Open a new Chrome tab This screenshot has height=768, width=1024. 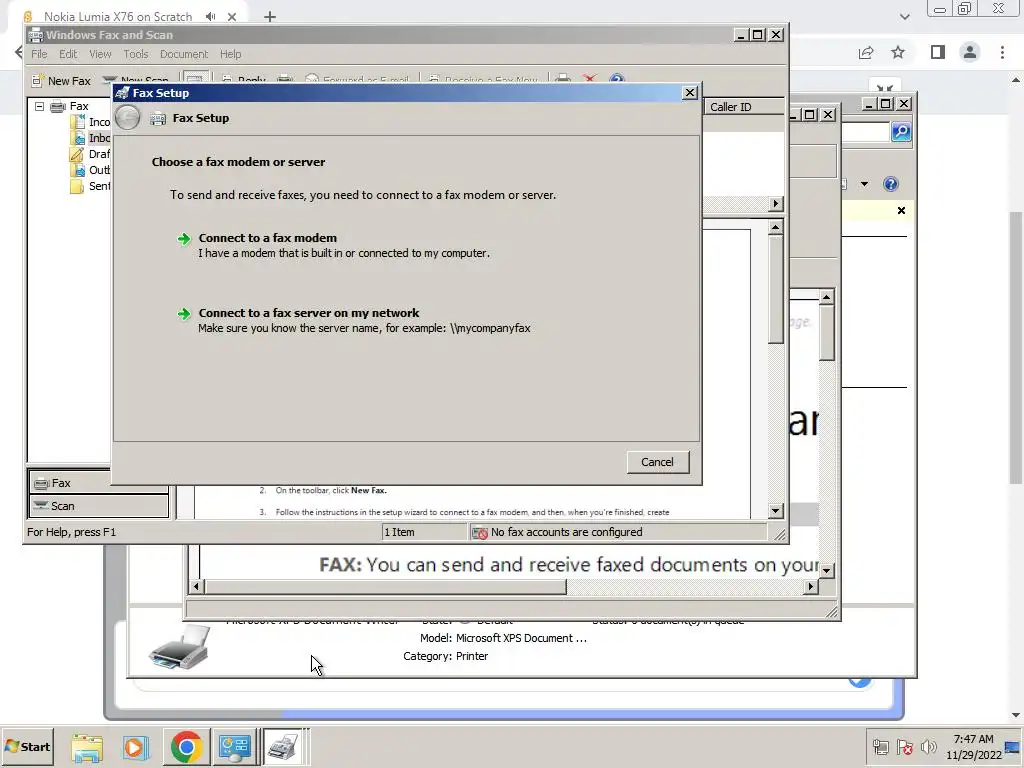[270, 17]
